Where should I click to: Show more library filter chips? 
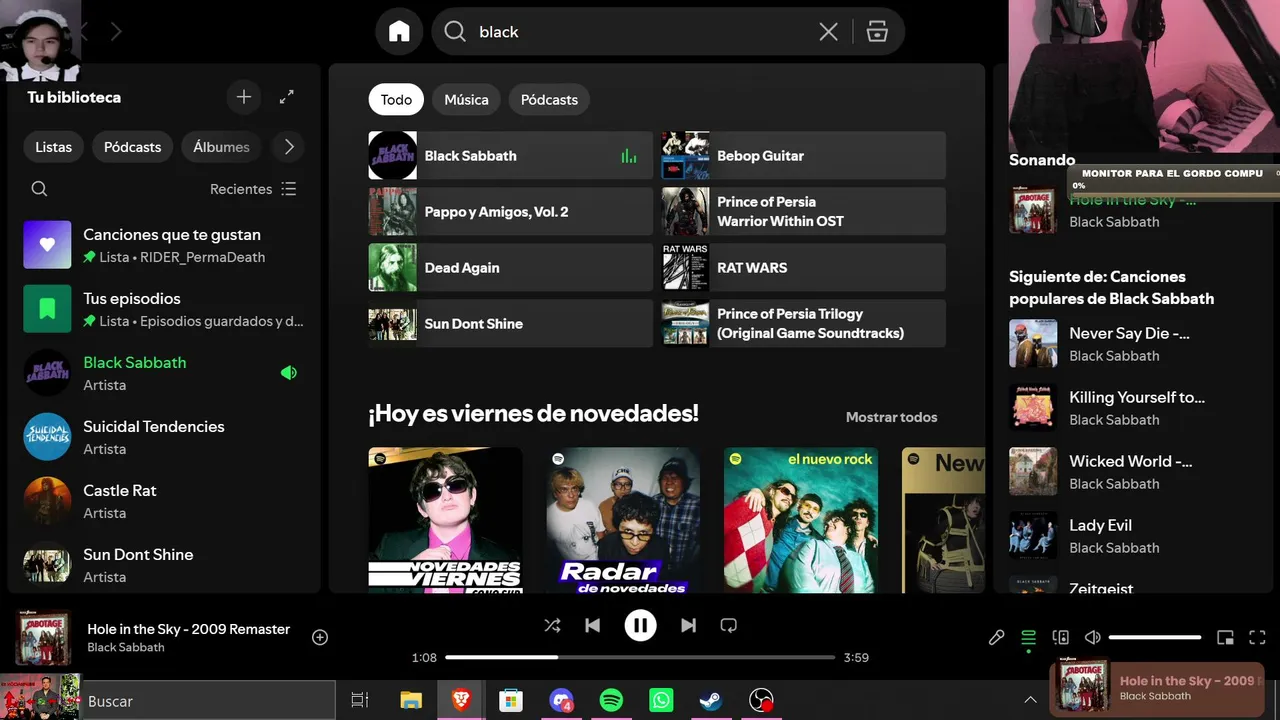[289, 147]
